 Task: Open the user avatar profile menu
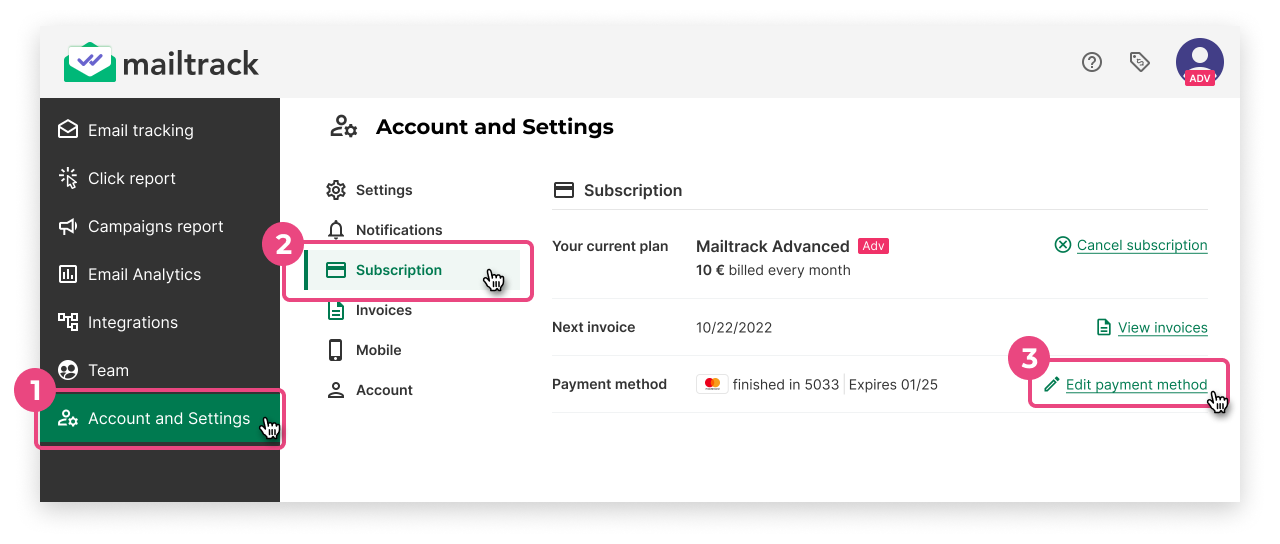pos(1199,62)
